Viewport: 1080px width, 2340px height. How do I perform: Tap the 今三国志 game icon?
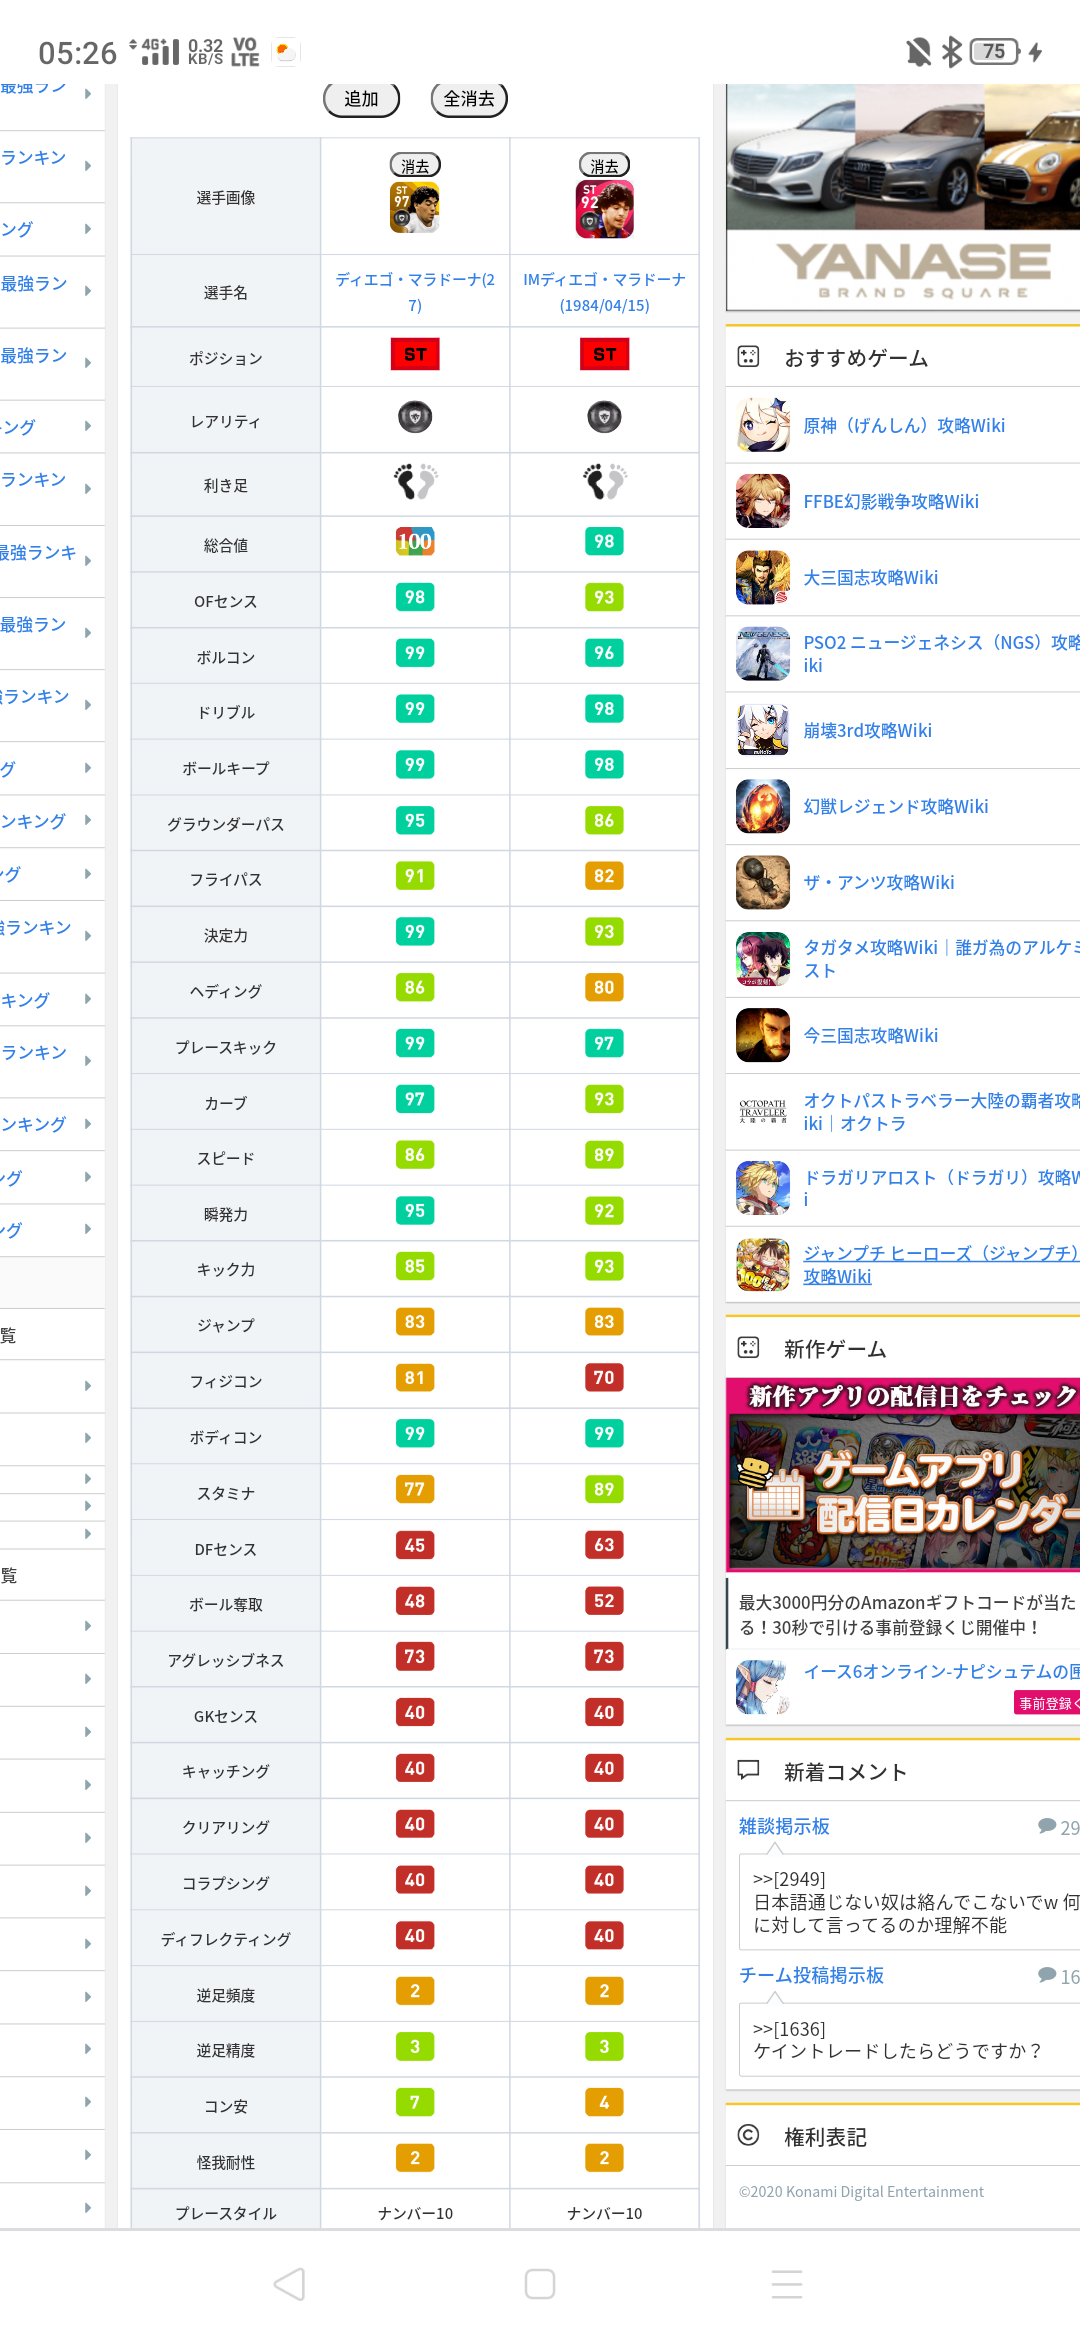pyautogui.click(x=763, y=1035)
